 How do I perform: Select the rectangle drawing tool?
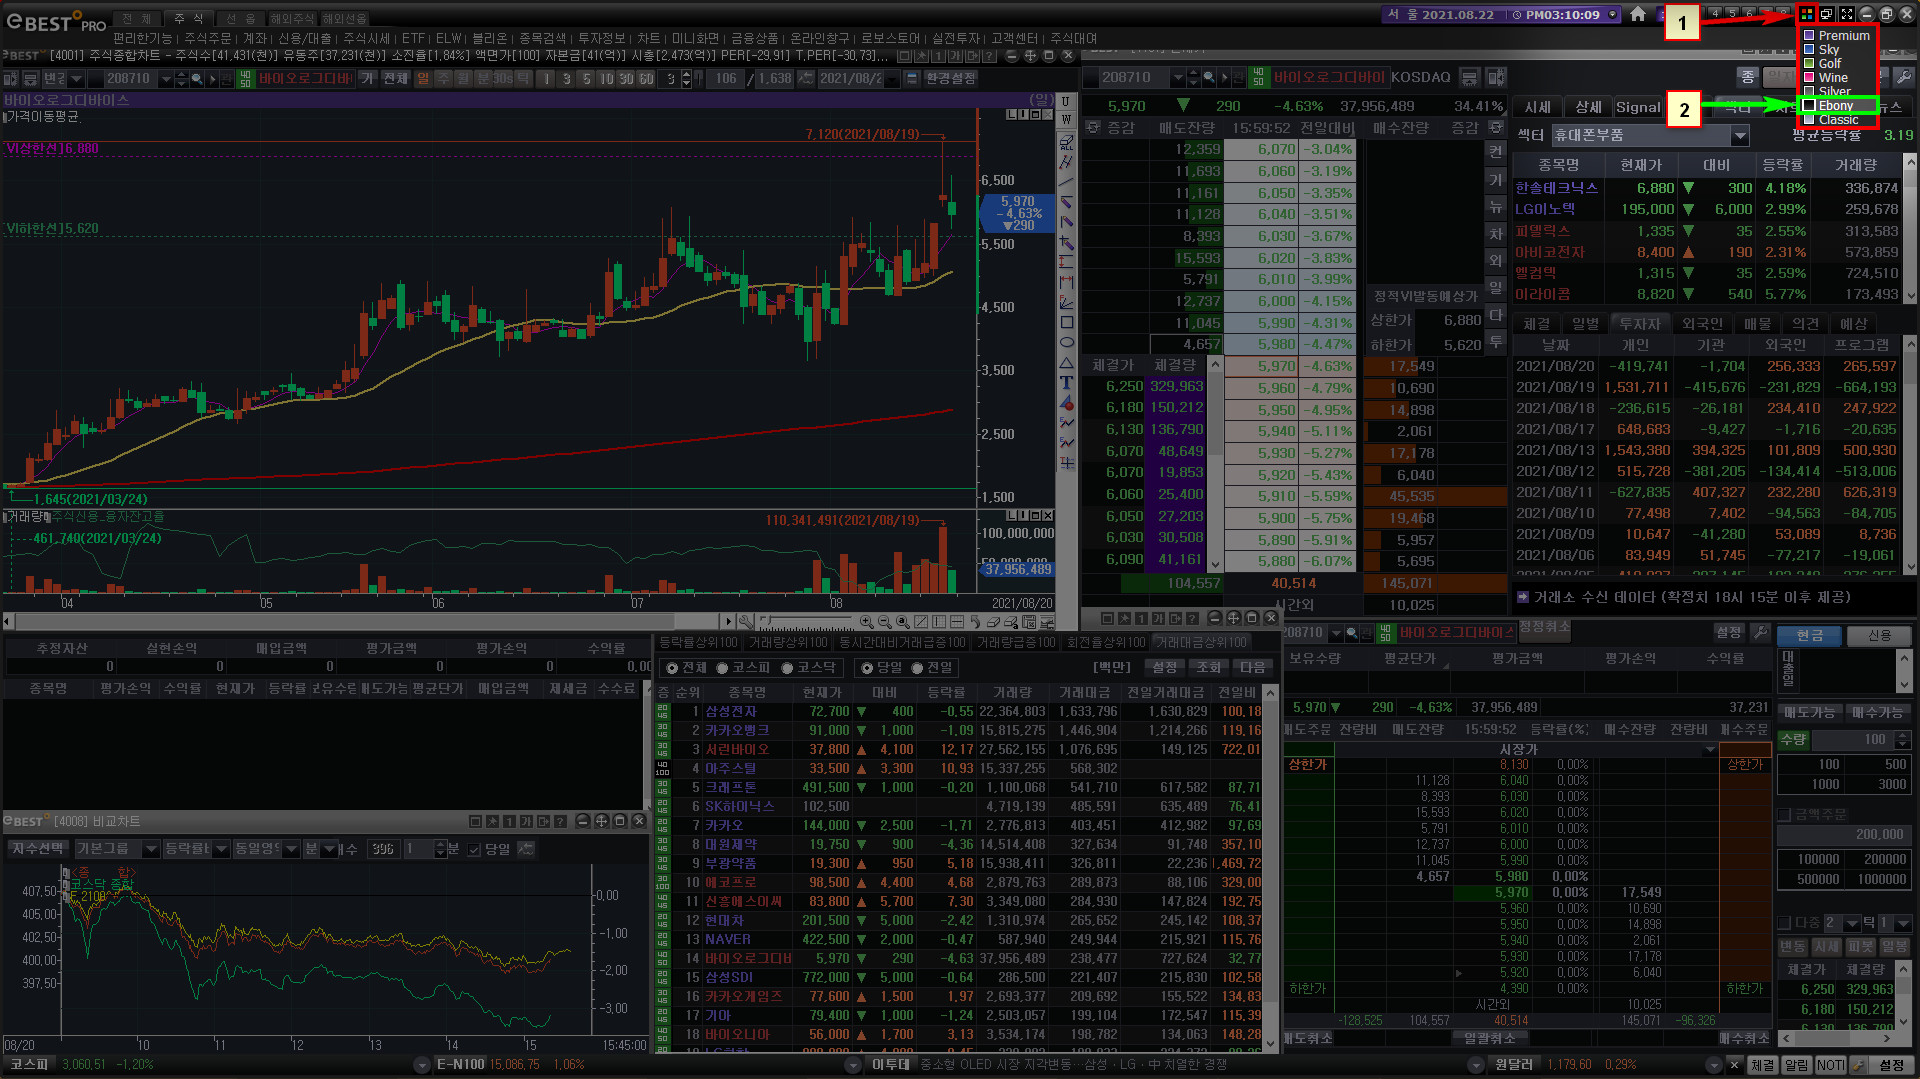[1066, 322]
